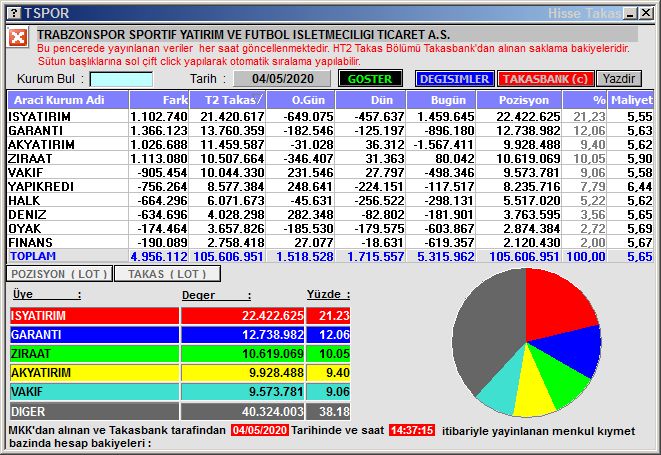Switch to POZISYON ( LOT ) tab

(x=59, y=274)
